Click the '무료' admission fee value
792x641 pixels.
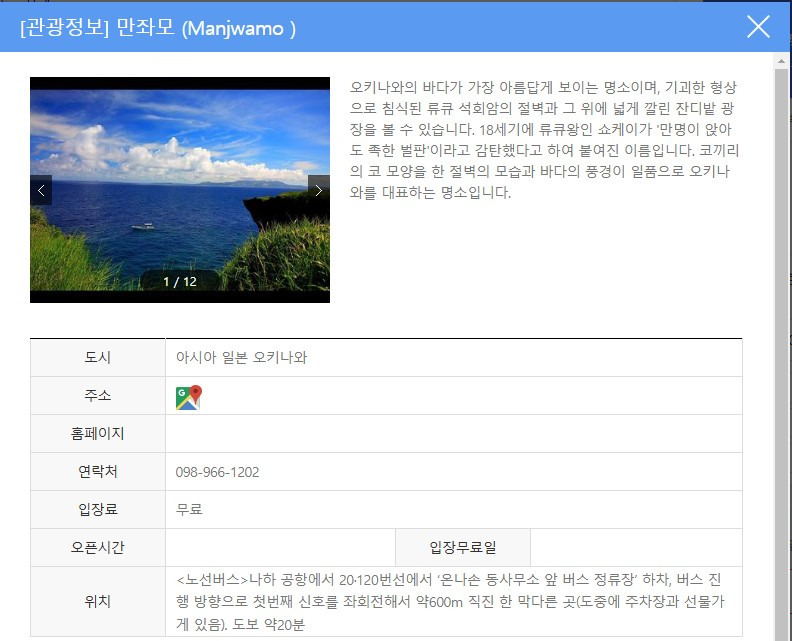point(189,509)
